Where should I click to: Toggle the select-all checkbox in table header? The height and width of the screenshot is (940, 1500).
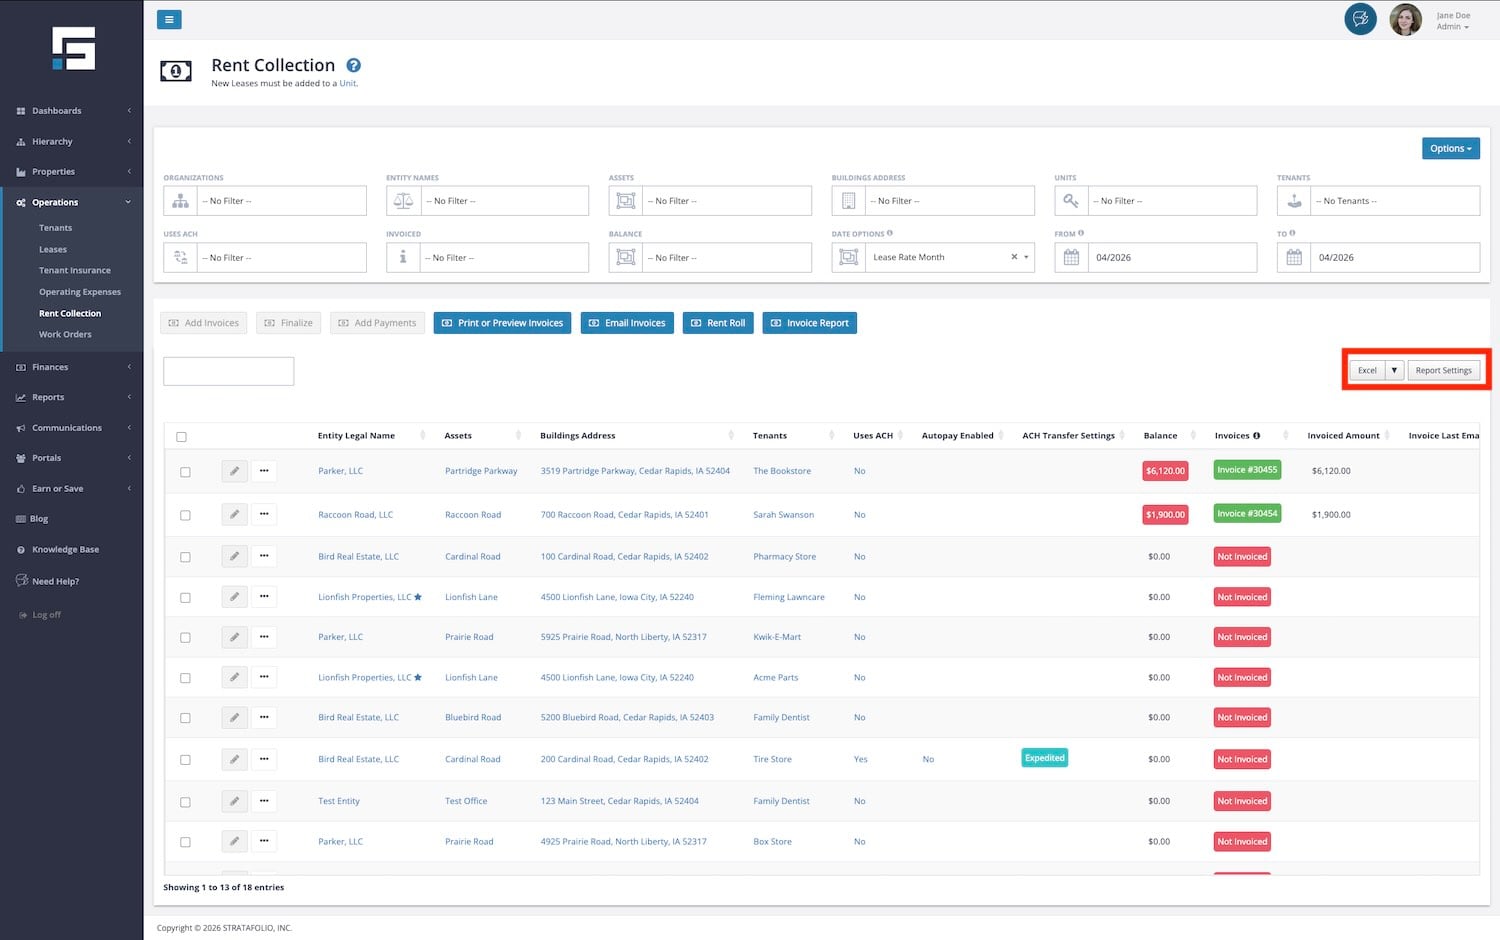pos(181,437)
